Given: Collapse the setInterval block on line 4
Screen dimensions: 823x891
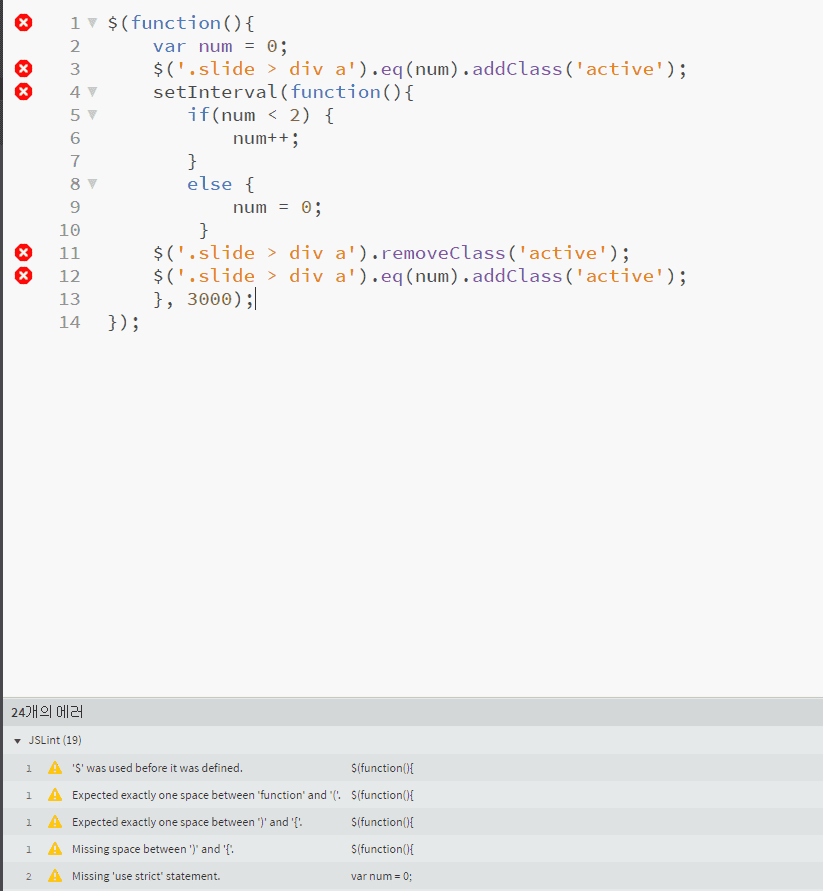Looking at the screenshot, I should pyautogui.click(x=90, y=91).
